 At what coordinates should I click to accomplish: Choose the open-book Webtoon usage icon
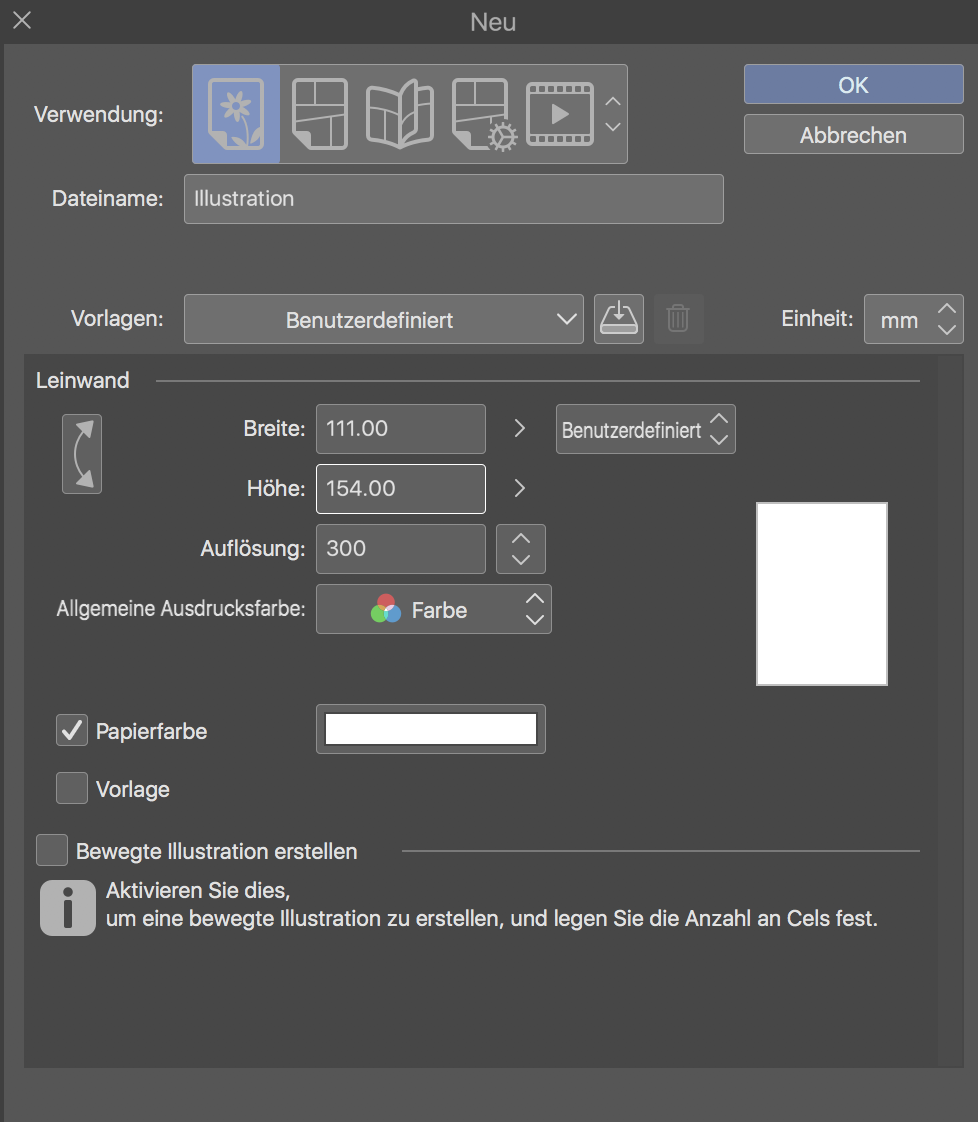tap(400, 114)
